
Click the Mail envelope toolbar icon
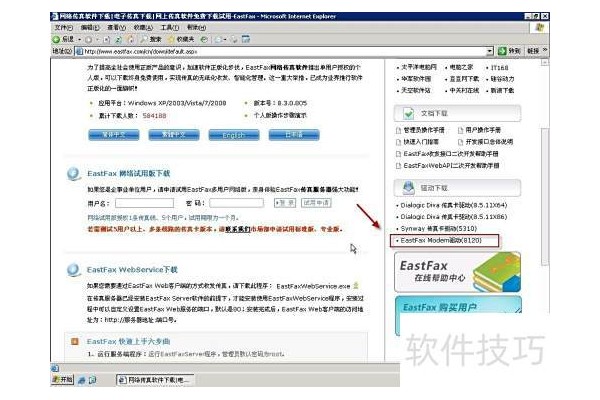[x=220, y=39]
